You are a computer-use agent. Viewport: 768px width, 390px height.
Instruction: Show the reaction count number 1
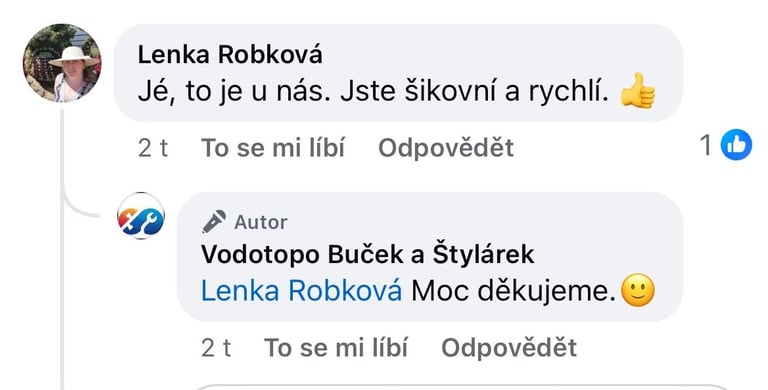point(706,145)
